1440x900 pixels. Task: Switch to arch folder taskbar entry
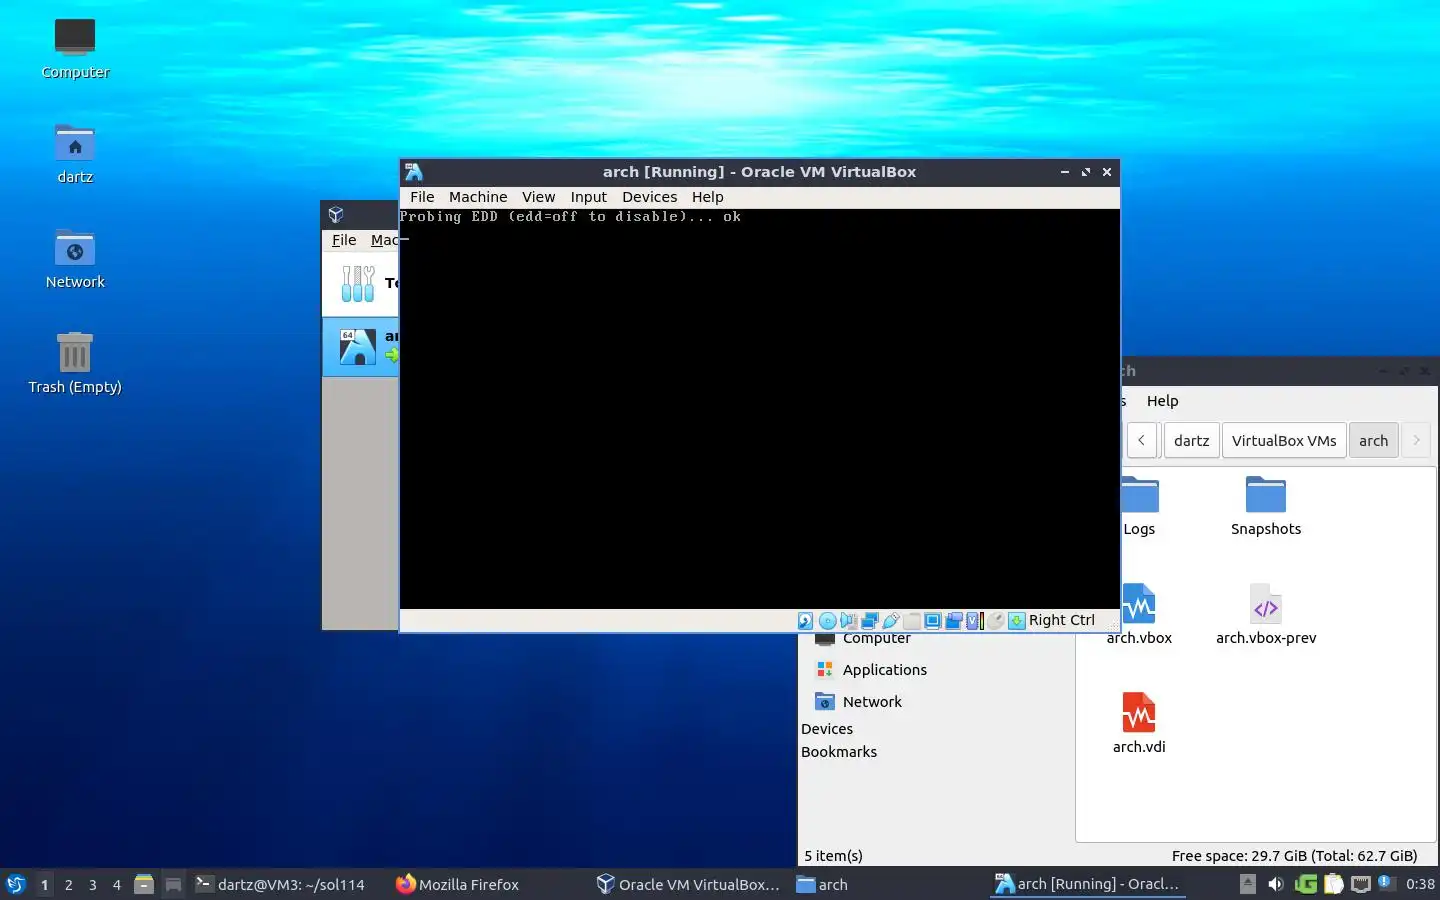point(822,884)
